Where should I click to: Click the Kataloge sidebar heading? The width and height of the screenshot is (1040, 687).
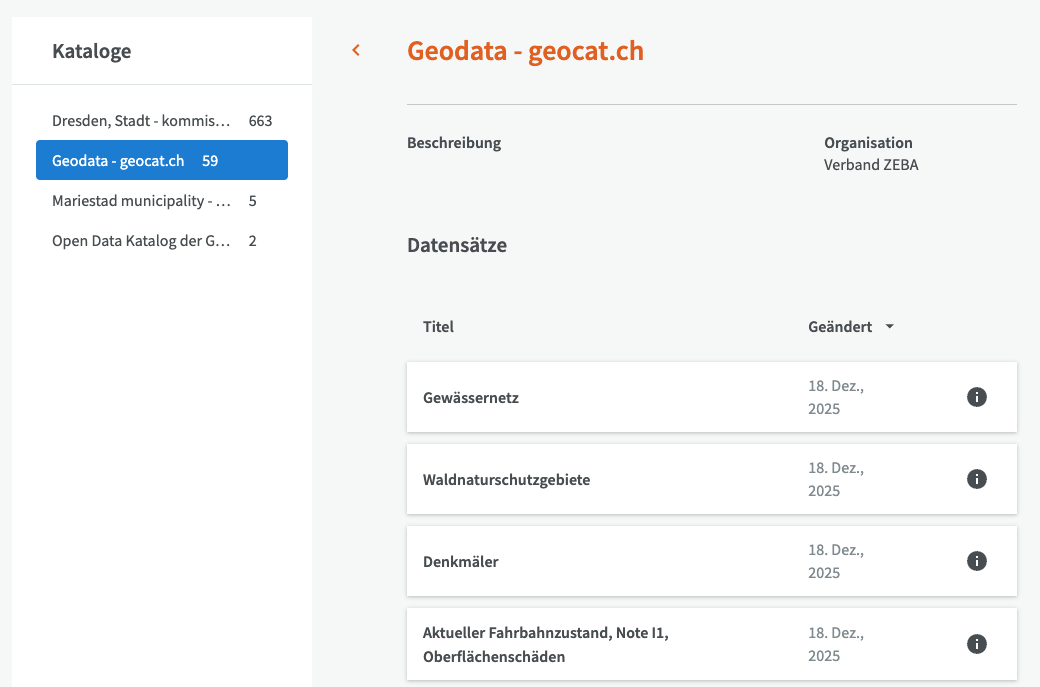(x=91, y=51)
